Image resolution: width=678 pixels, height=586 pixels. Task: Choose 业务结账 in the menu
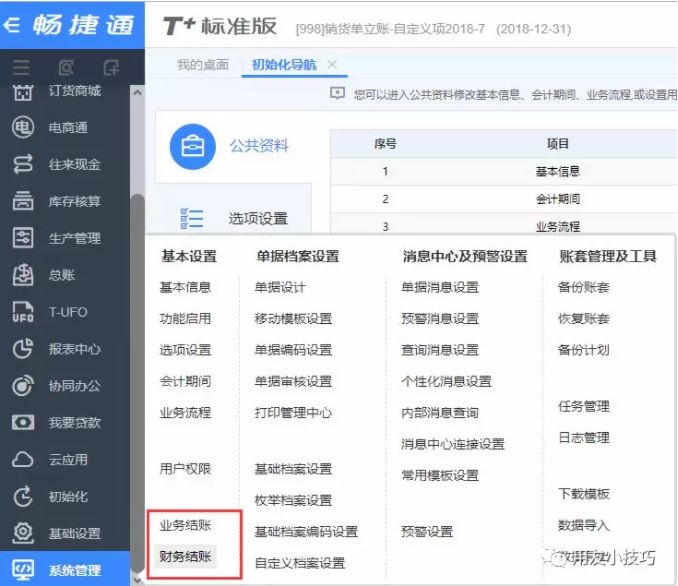(x=185, y=525)
